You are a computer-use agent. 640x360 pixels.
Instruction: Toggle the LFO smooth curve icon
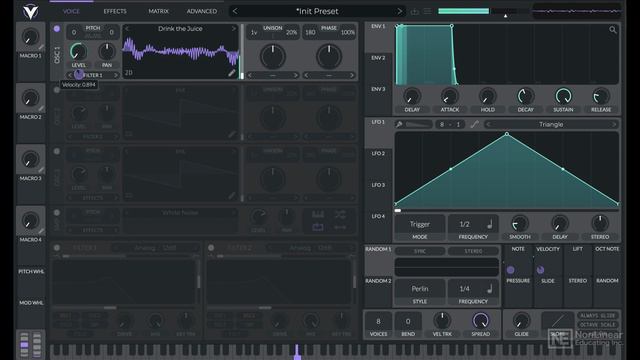coord(474,124)
